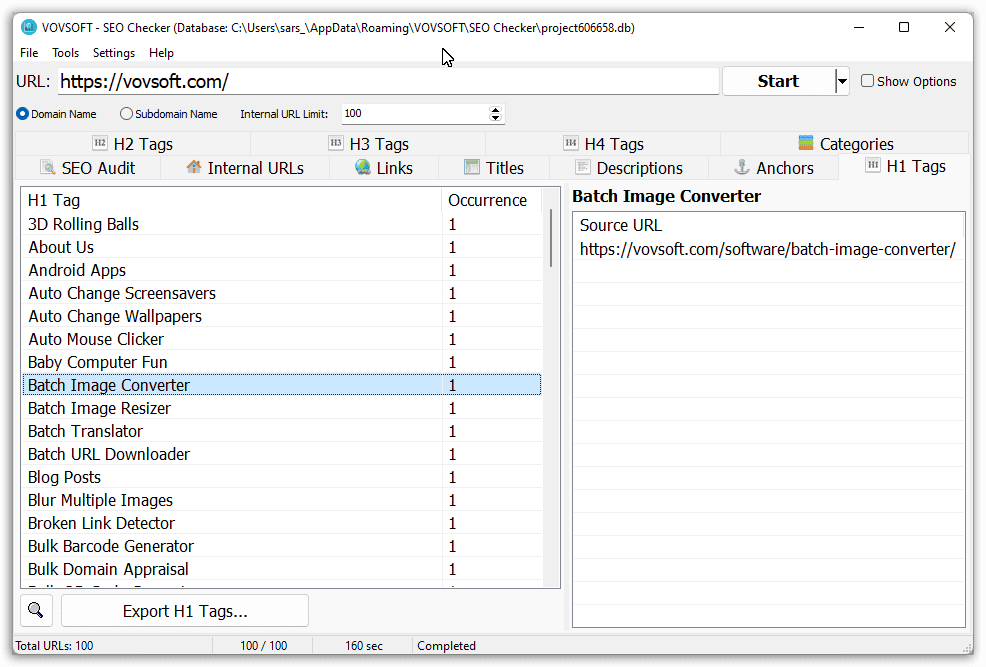The width and height of the screenshot is (986, 667).
Task: Click the H1 Tags tab icon
Action: tap(873, 165)
